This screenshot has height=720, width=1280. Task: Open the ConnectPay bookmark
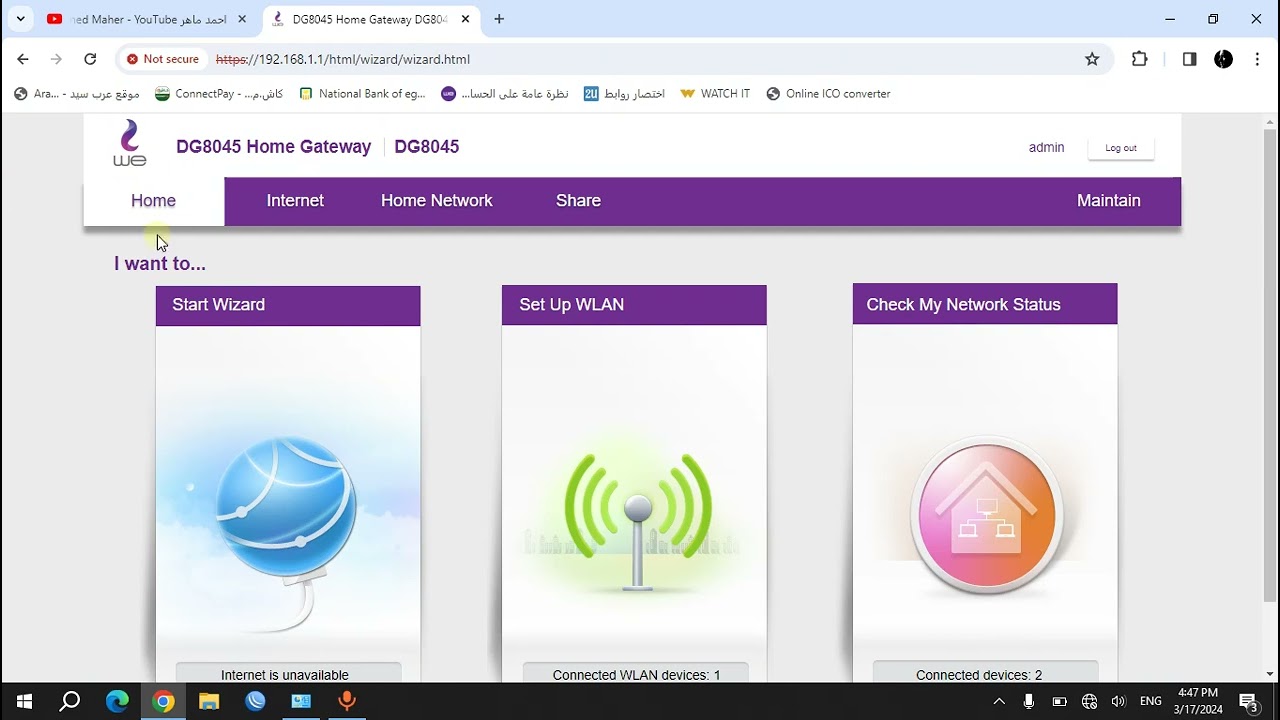coord(219,94)
